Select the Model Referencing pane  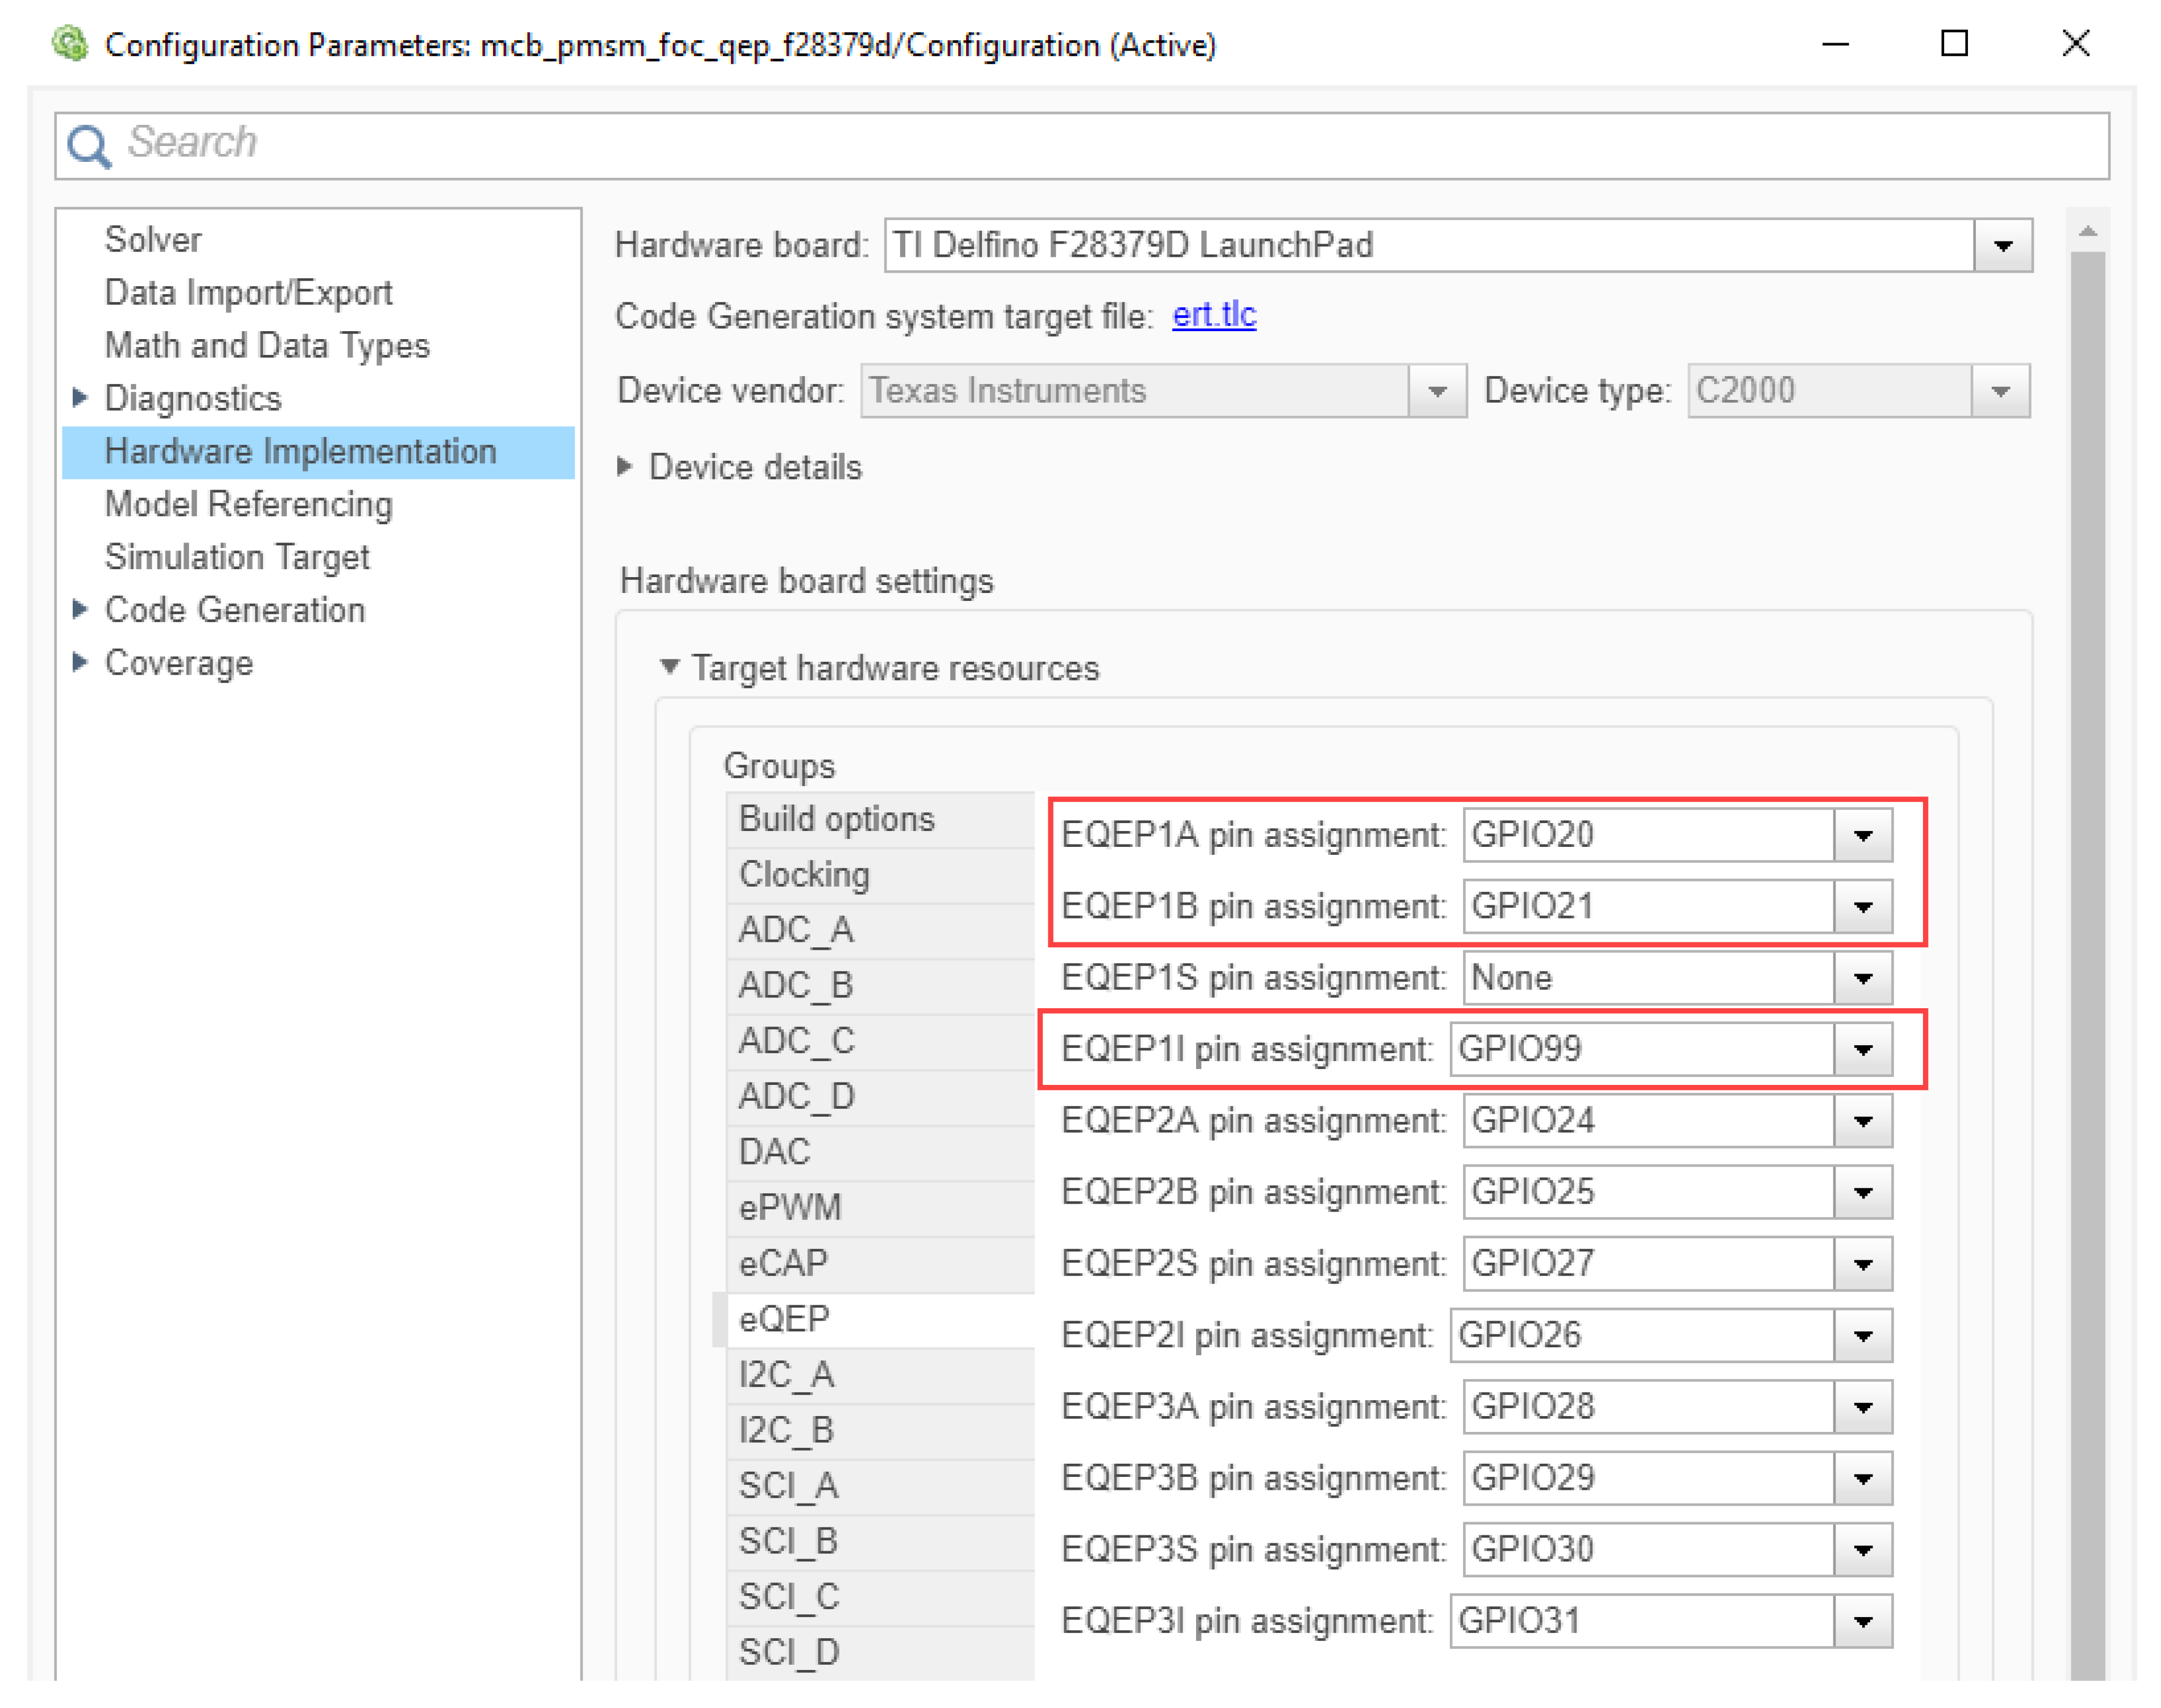click(248, 504)
